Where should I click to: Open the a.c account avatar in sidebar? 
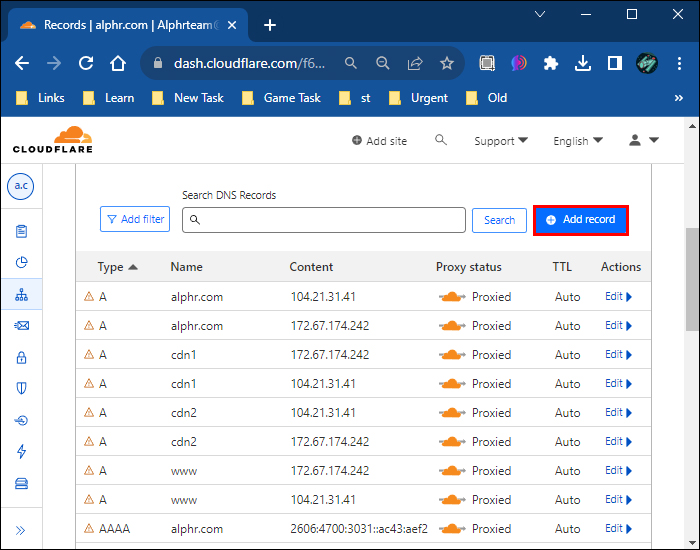click(21, 186)
